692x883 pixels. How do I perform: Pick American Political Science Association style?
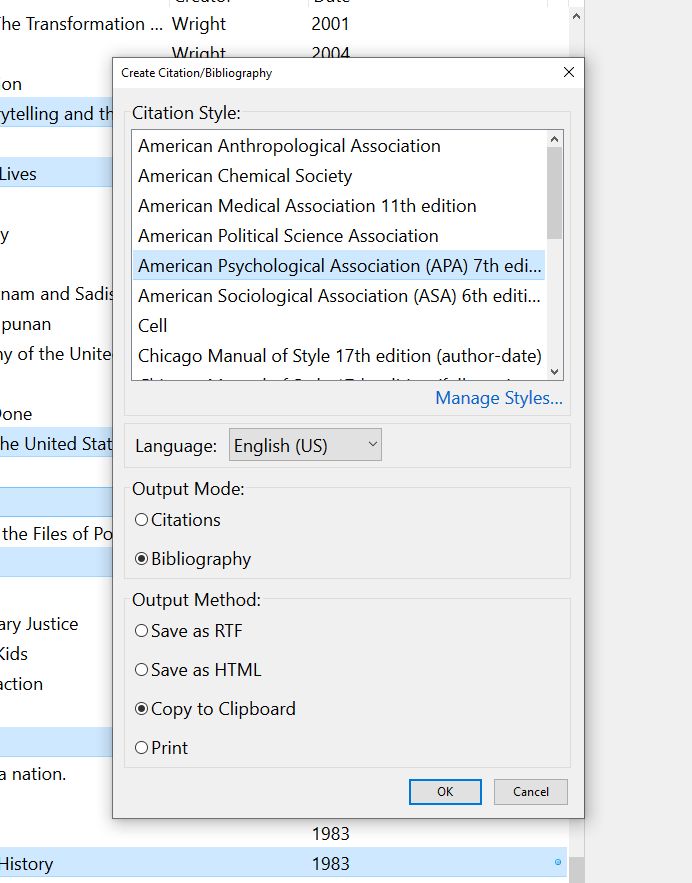point(339,236)
